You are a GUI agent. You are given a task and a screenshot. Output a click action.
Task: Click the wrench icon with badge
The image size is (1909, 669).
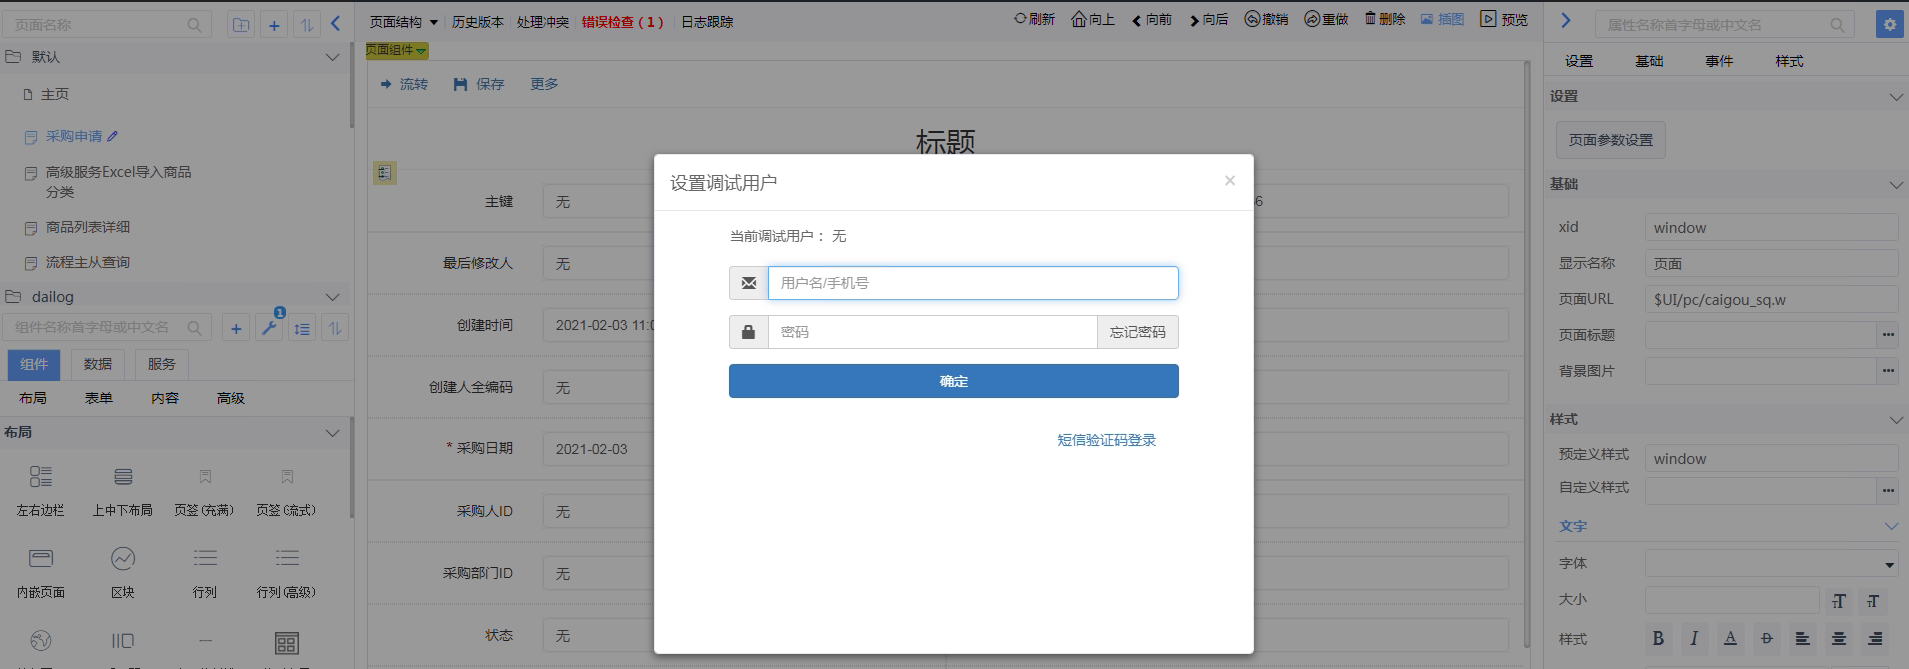pos(269,328)
